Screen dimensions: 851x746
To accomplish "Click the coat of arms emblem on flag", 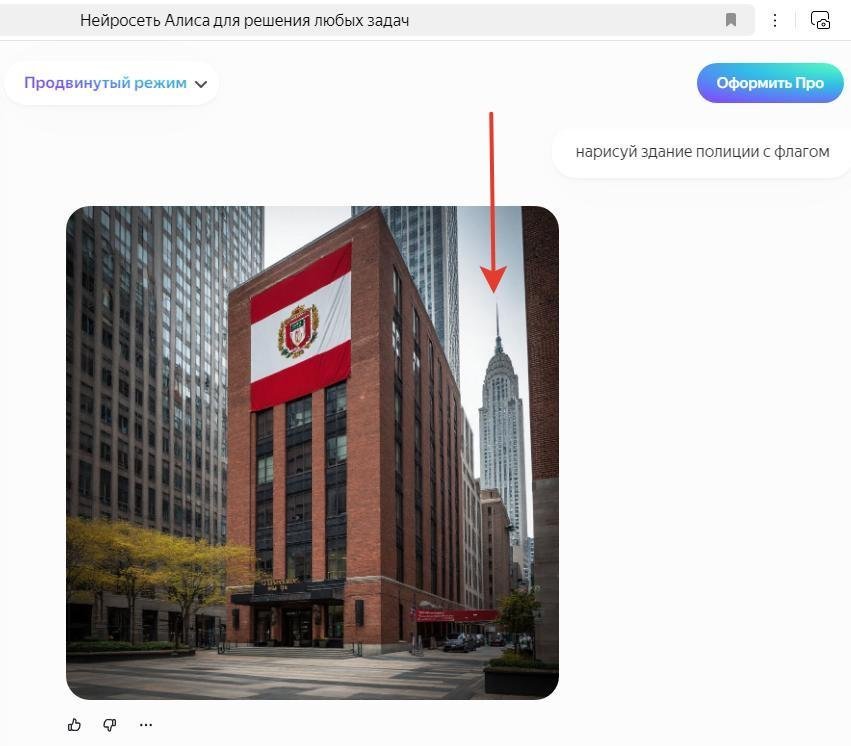I will [x=297, y=330].
